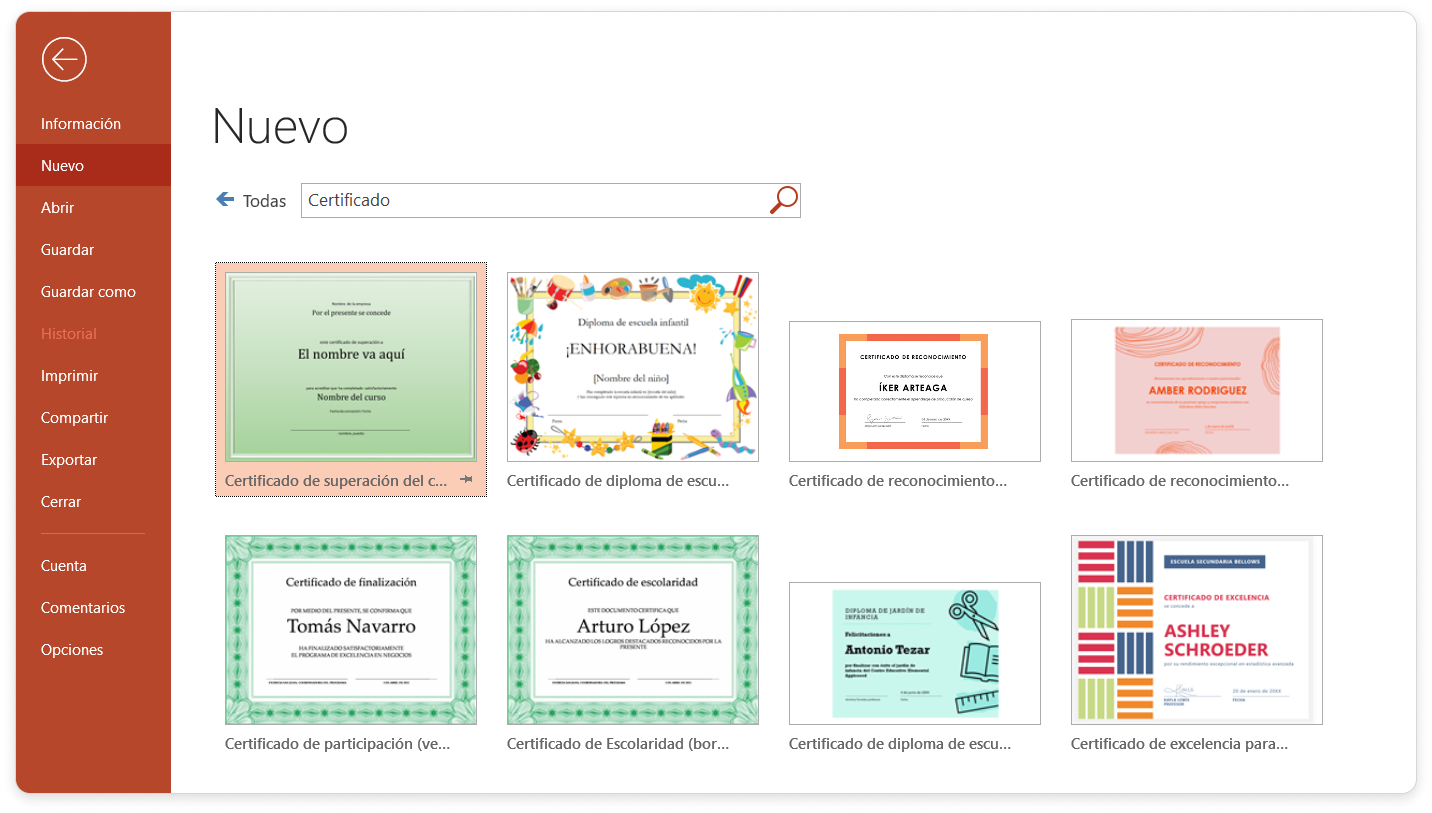Click the back arrow circle icon

point(64,60)
